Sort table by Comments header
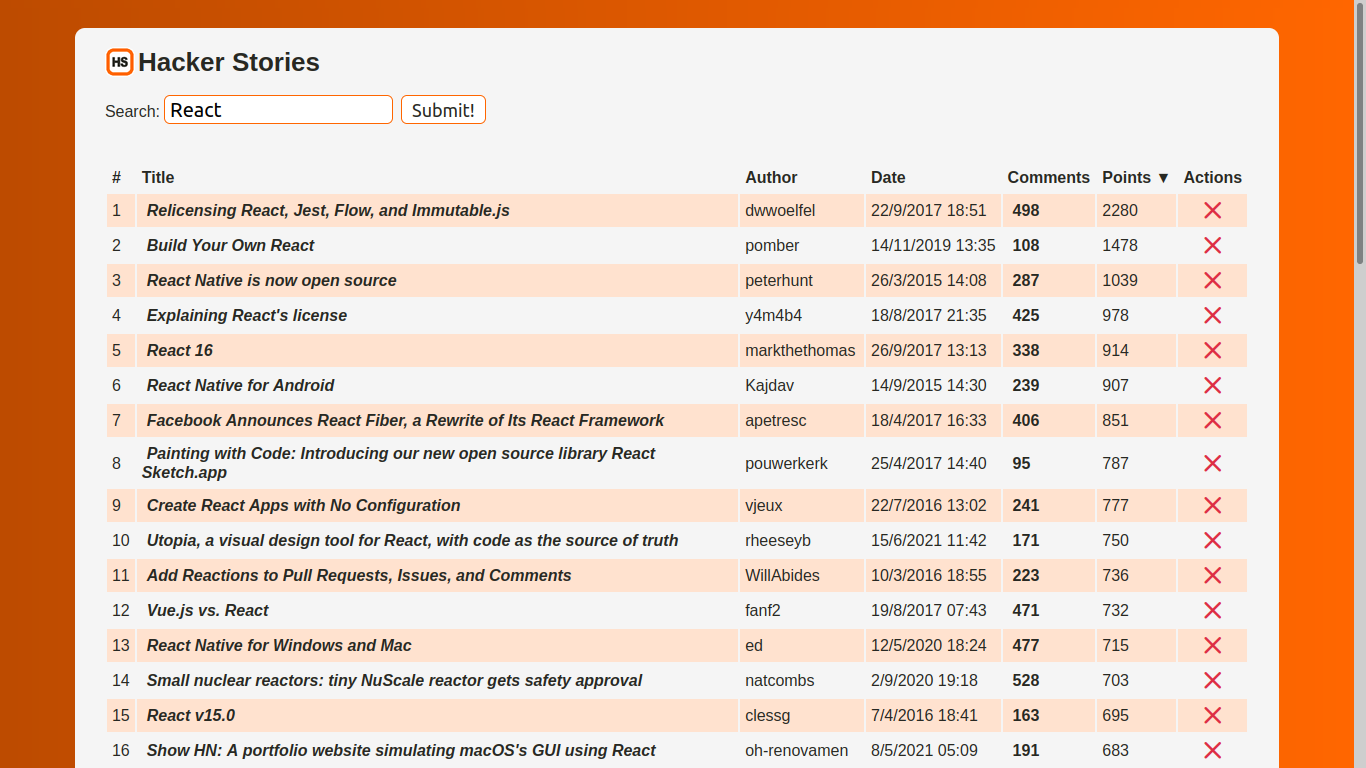1366x768 pixels. pos(1048,177)
